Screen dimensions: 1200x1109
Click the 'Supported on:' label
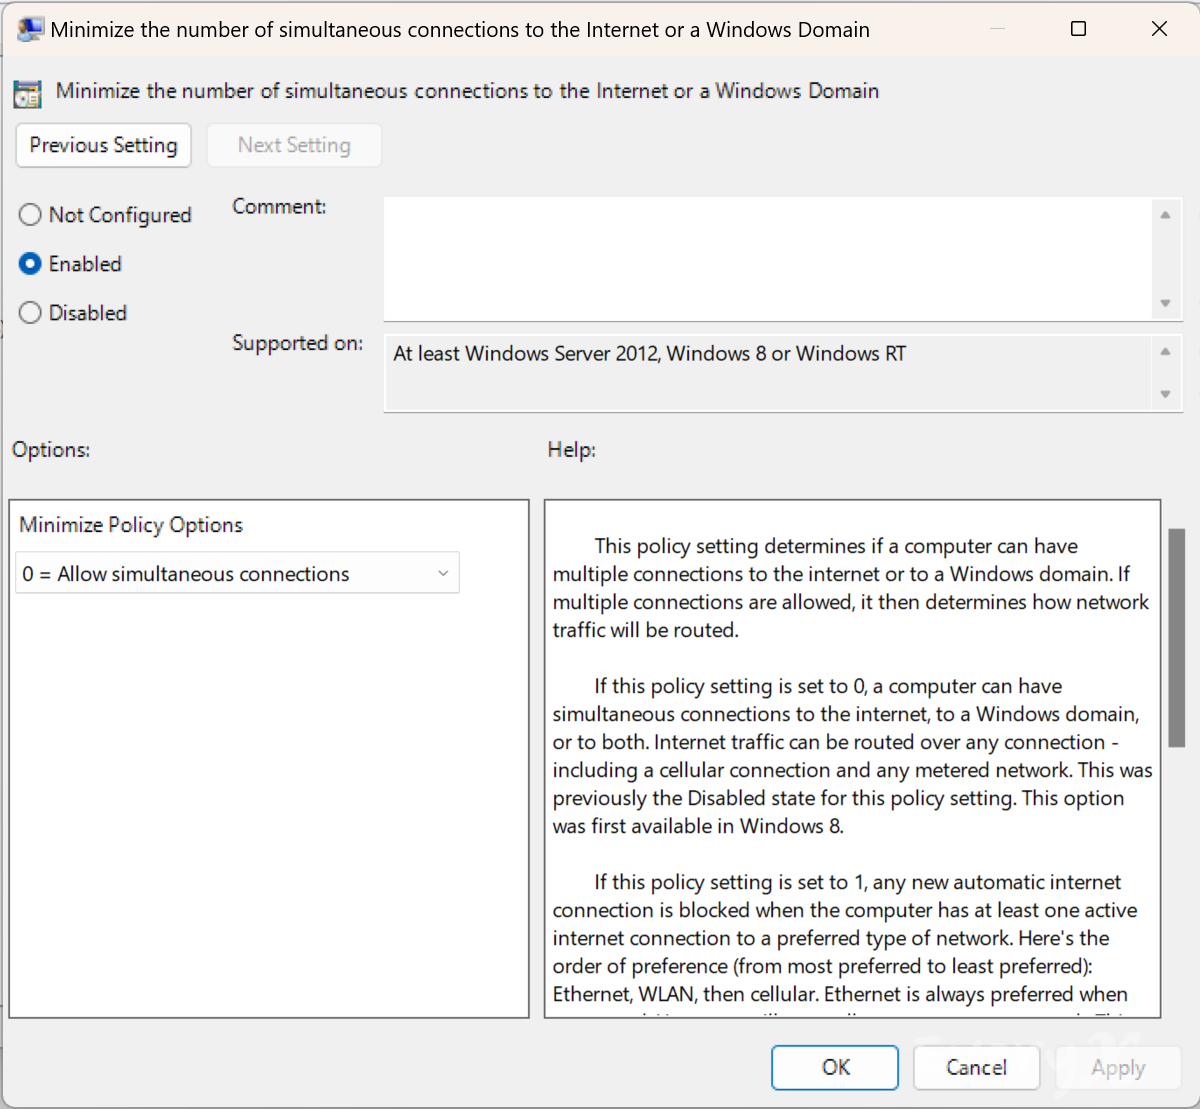(x=298, y=343)
